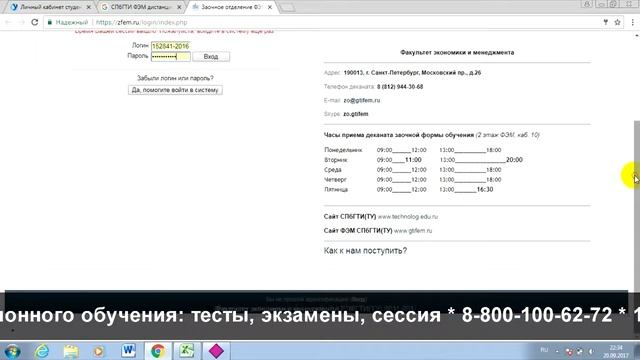The height and width of the screenshot is (360, 640).
Task: Bookmark this page with the star icon
Action: (x=618, y=22)
